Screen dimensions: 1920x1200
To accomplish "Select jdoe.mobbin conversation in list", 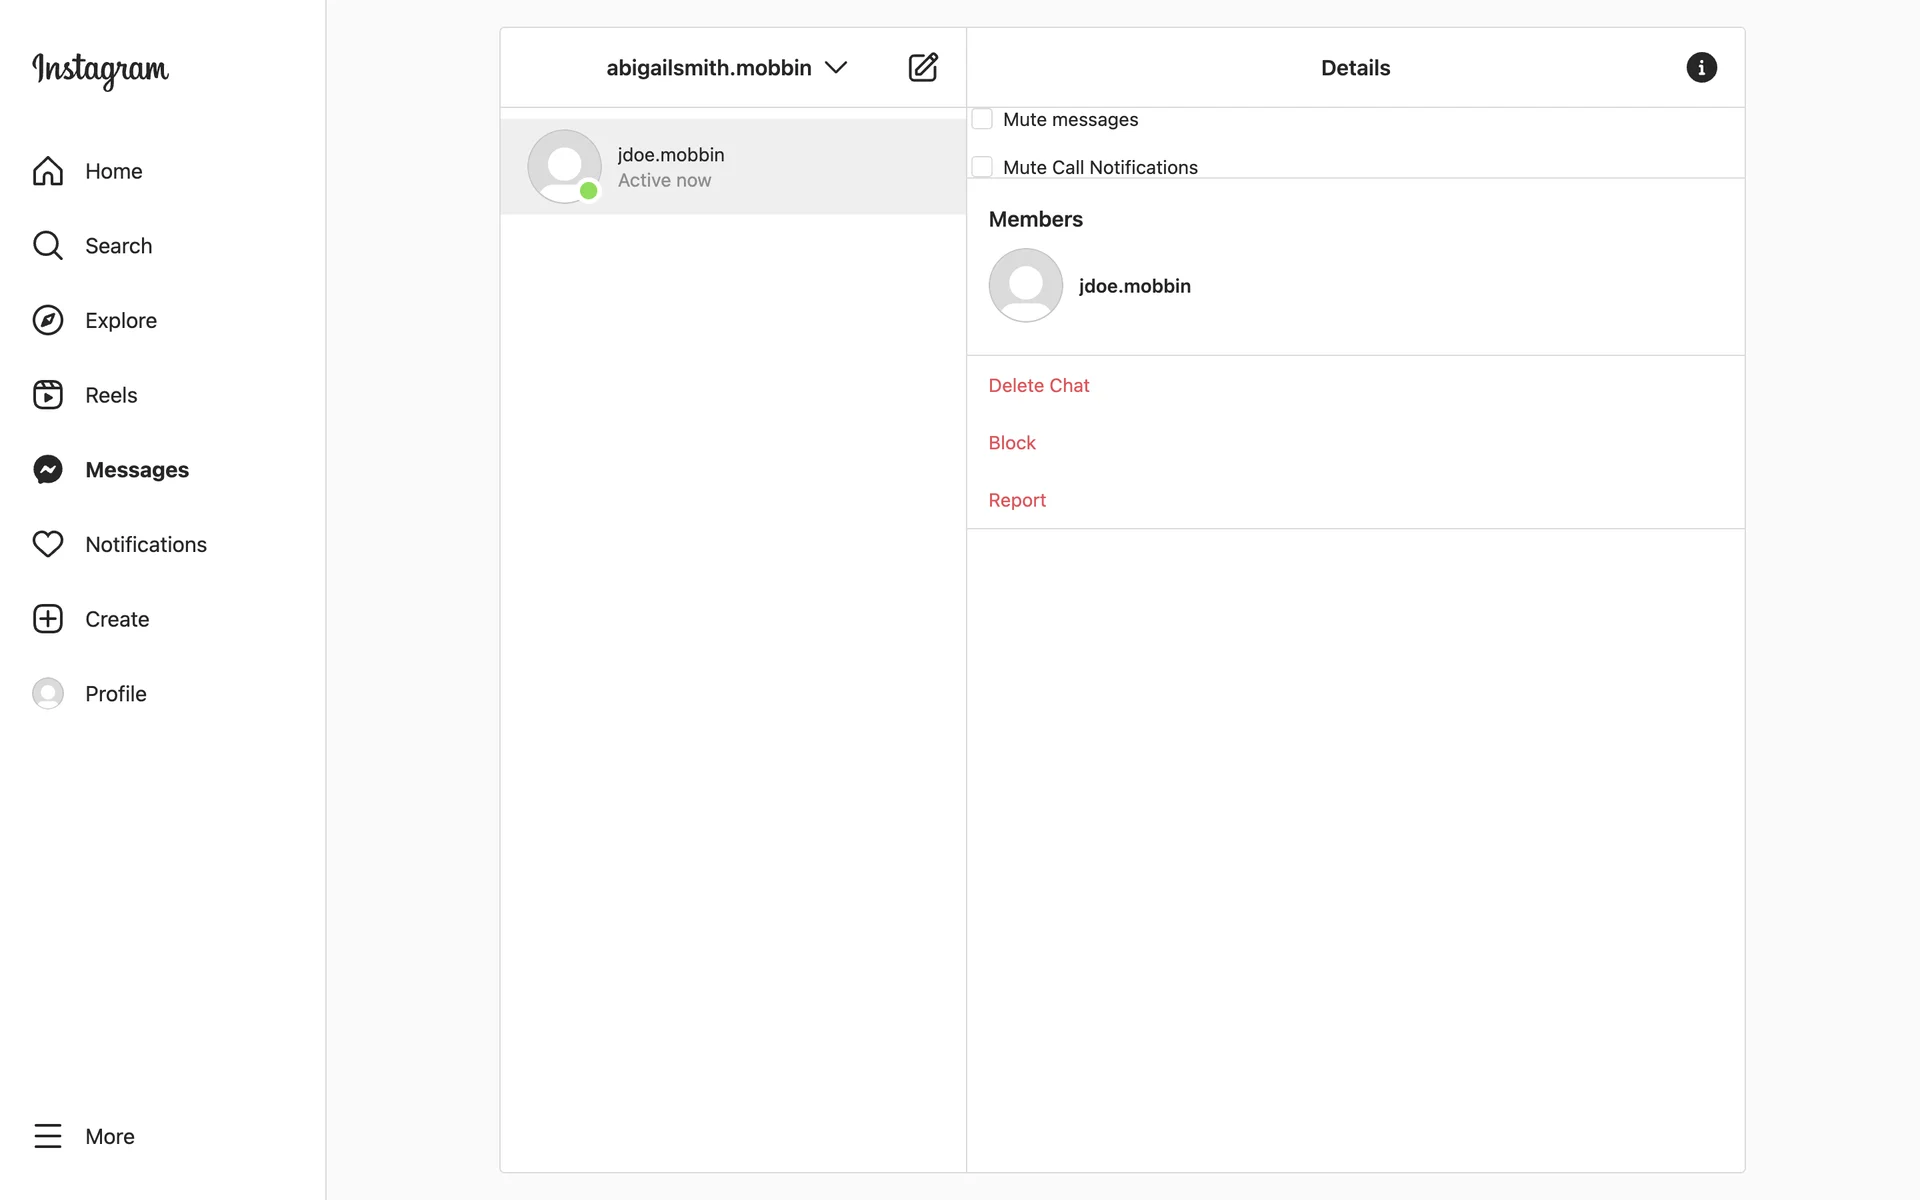I will click(x=733, y=167).
